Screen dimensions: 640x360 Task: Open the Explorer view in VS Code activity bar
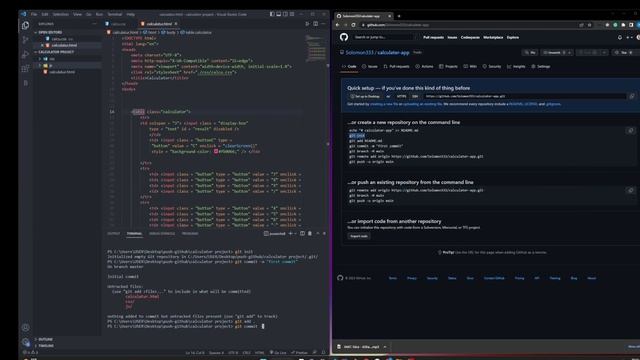click(25, 25)
